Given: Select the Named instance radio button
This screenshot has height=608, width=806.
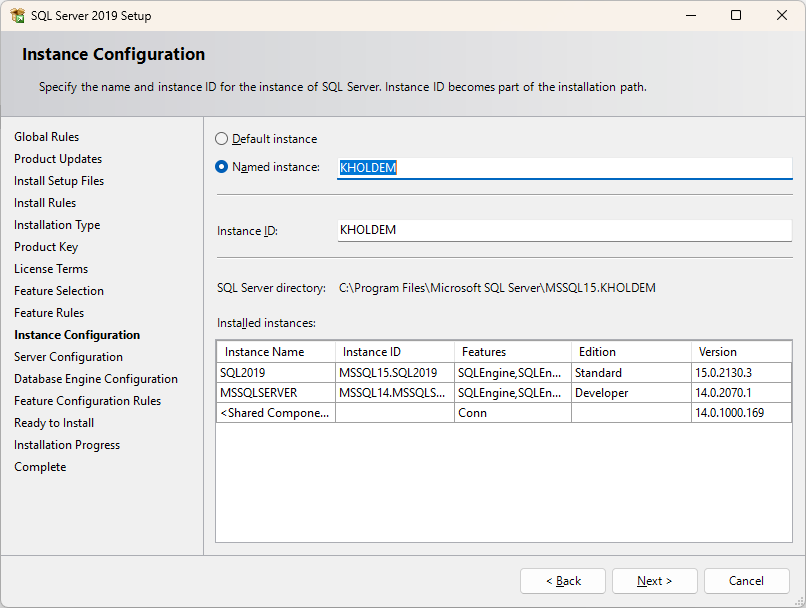Looking at the screenshot, I should click(222, 167).
